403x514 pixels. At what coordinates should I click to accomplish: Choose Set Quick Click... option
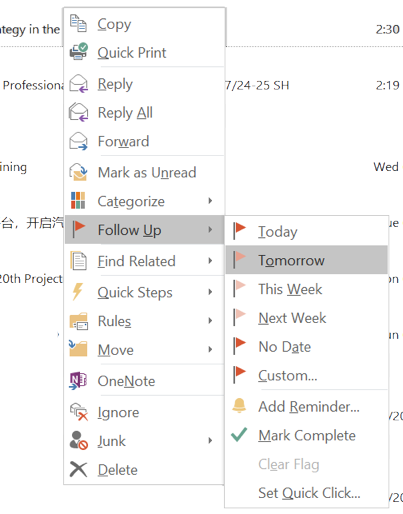pos(307,493)
